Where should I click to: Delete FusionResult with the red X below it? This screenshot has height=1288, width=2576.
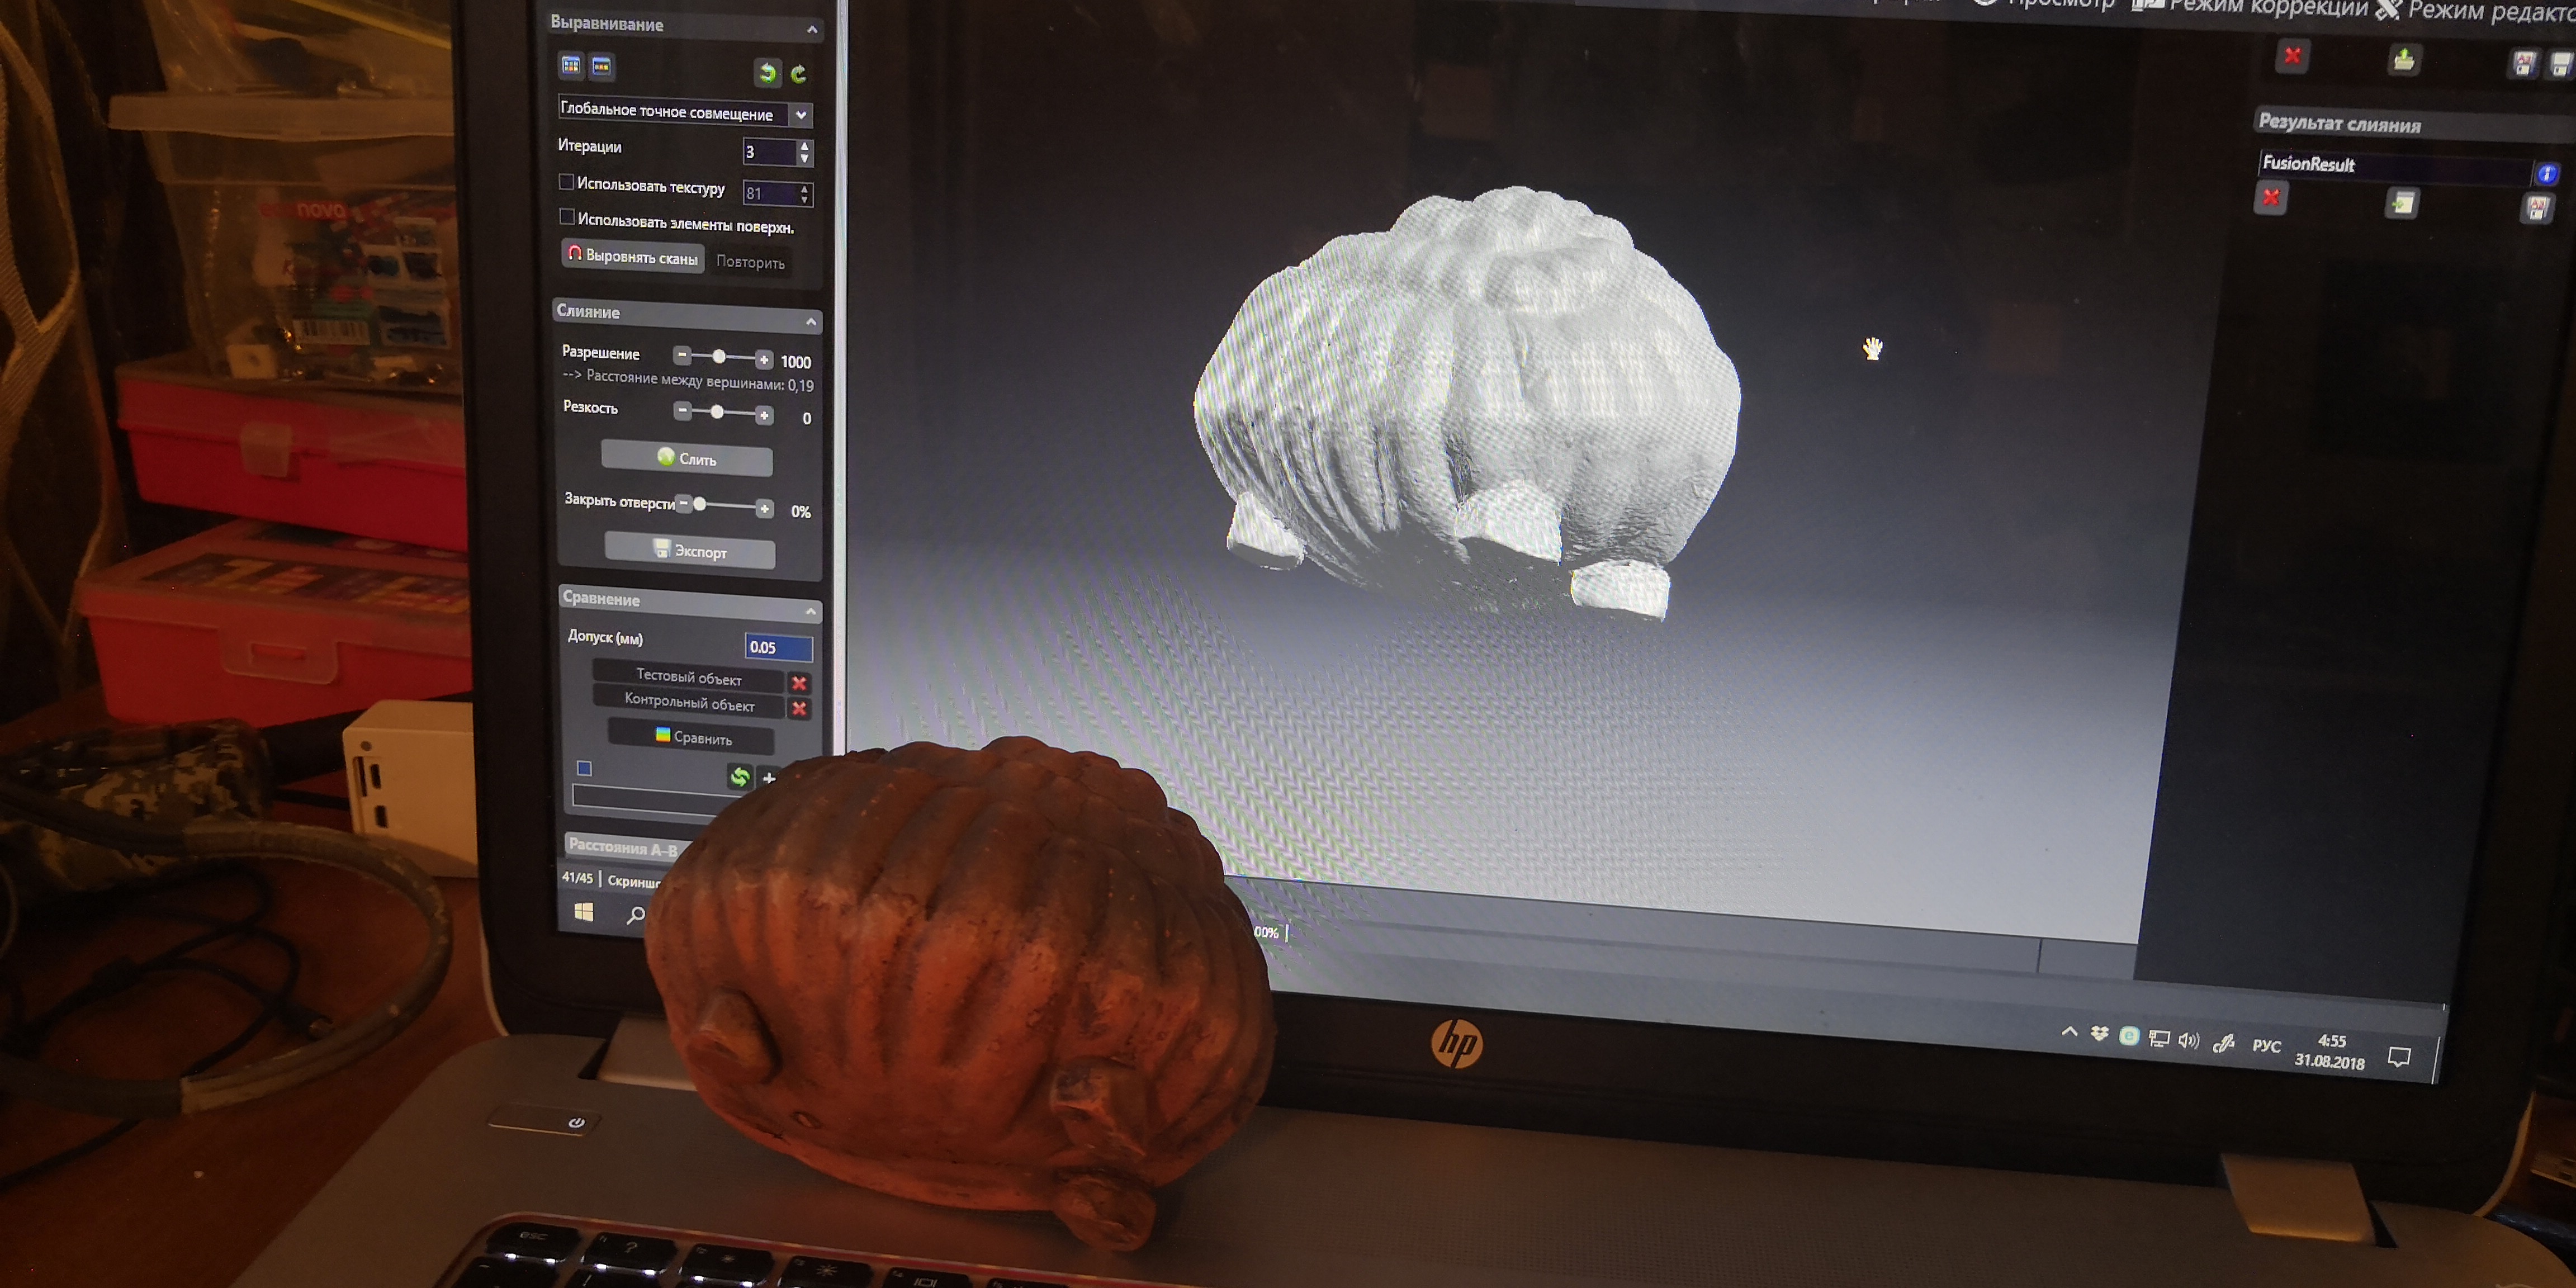click(x=2271, y=197)
